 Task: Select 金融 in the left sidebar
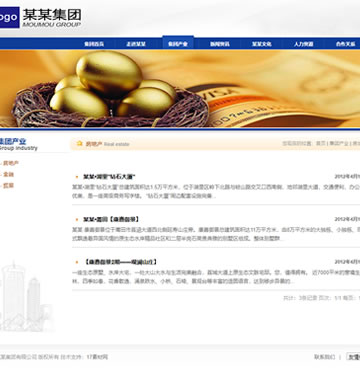[9, 174]
